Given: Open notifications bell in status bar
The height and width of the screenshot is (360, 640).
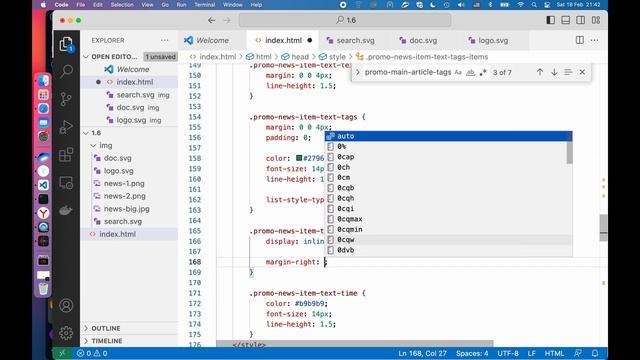Looking at the screenshot, I should coord(595,353).
